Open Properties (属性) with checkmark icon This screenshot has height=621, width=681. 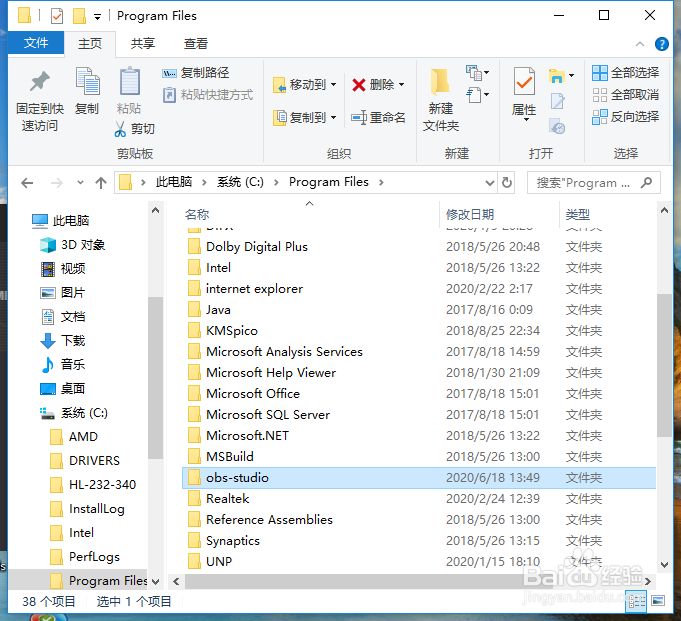[x=524, y=93]
